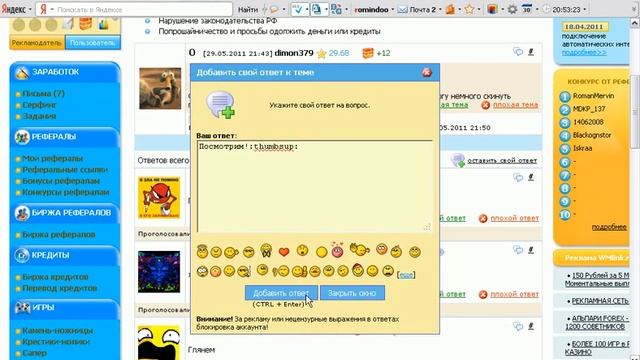640x360 pixels.
Task: Open Серфинг in sidebar
Action: point(39,105)
